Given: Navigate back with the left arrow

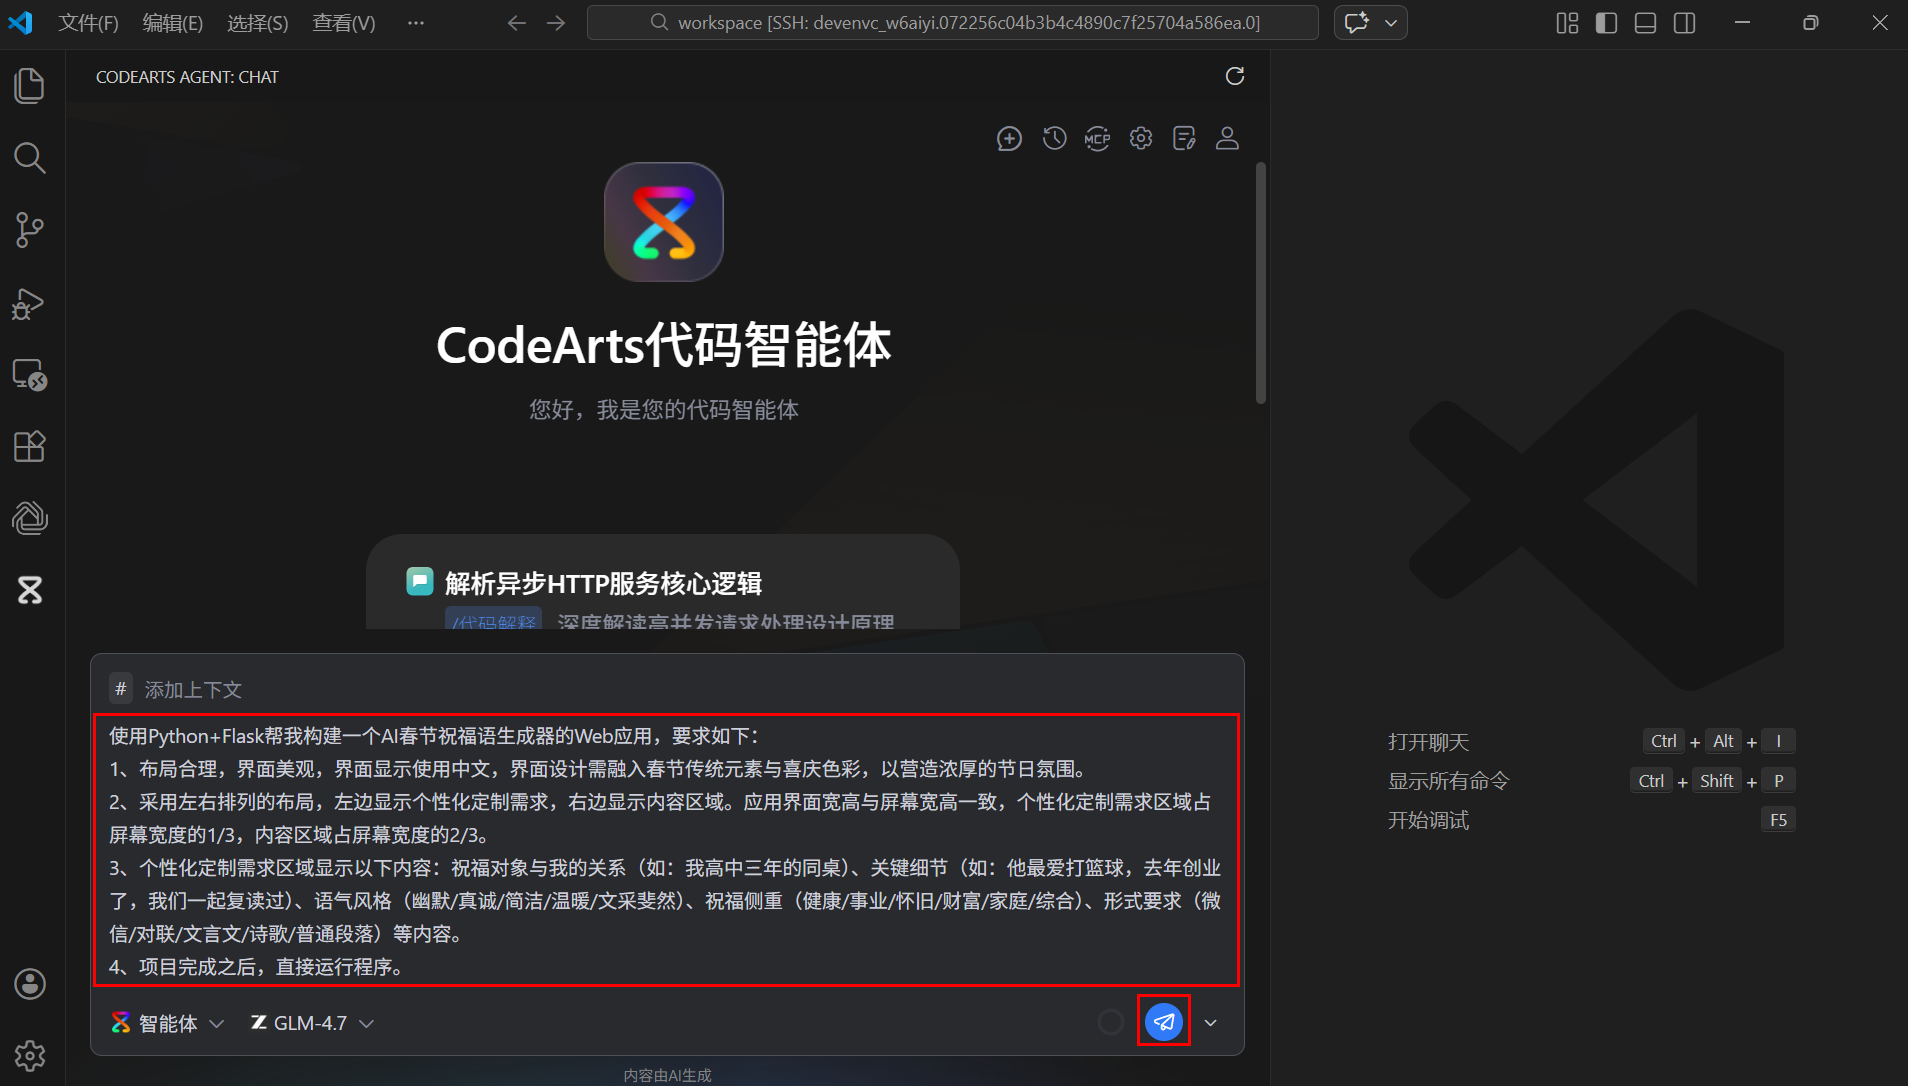Looking at the screenshot, I should [516, 23].
